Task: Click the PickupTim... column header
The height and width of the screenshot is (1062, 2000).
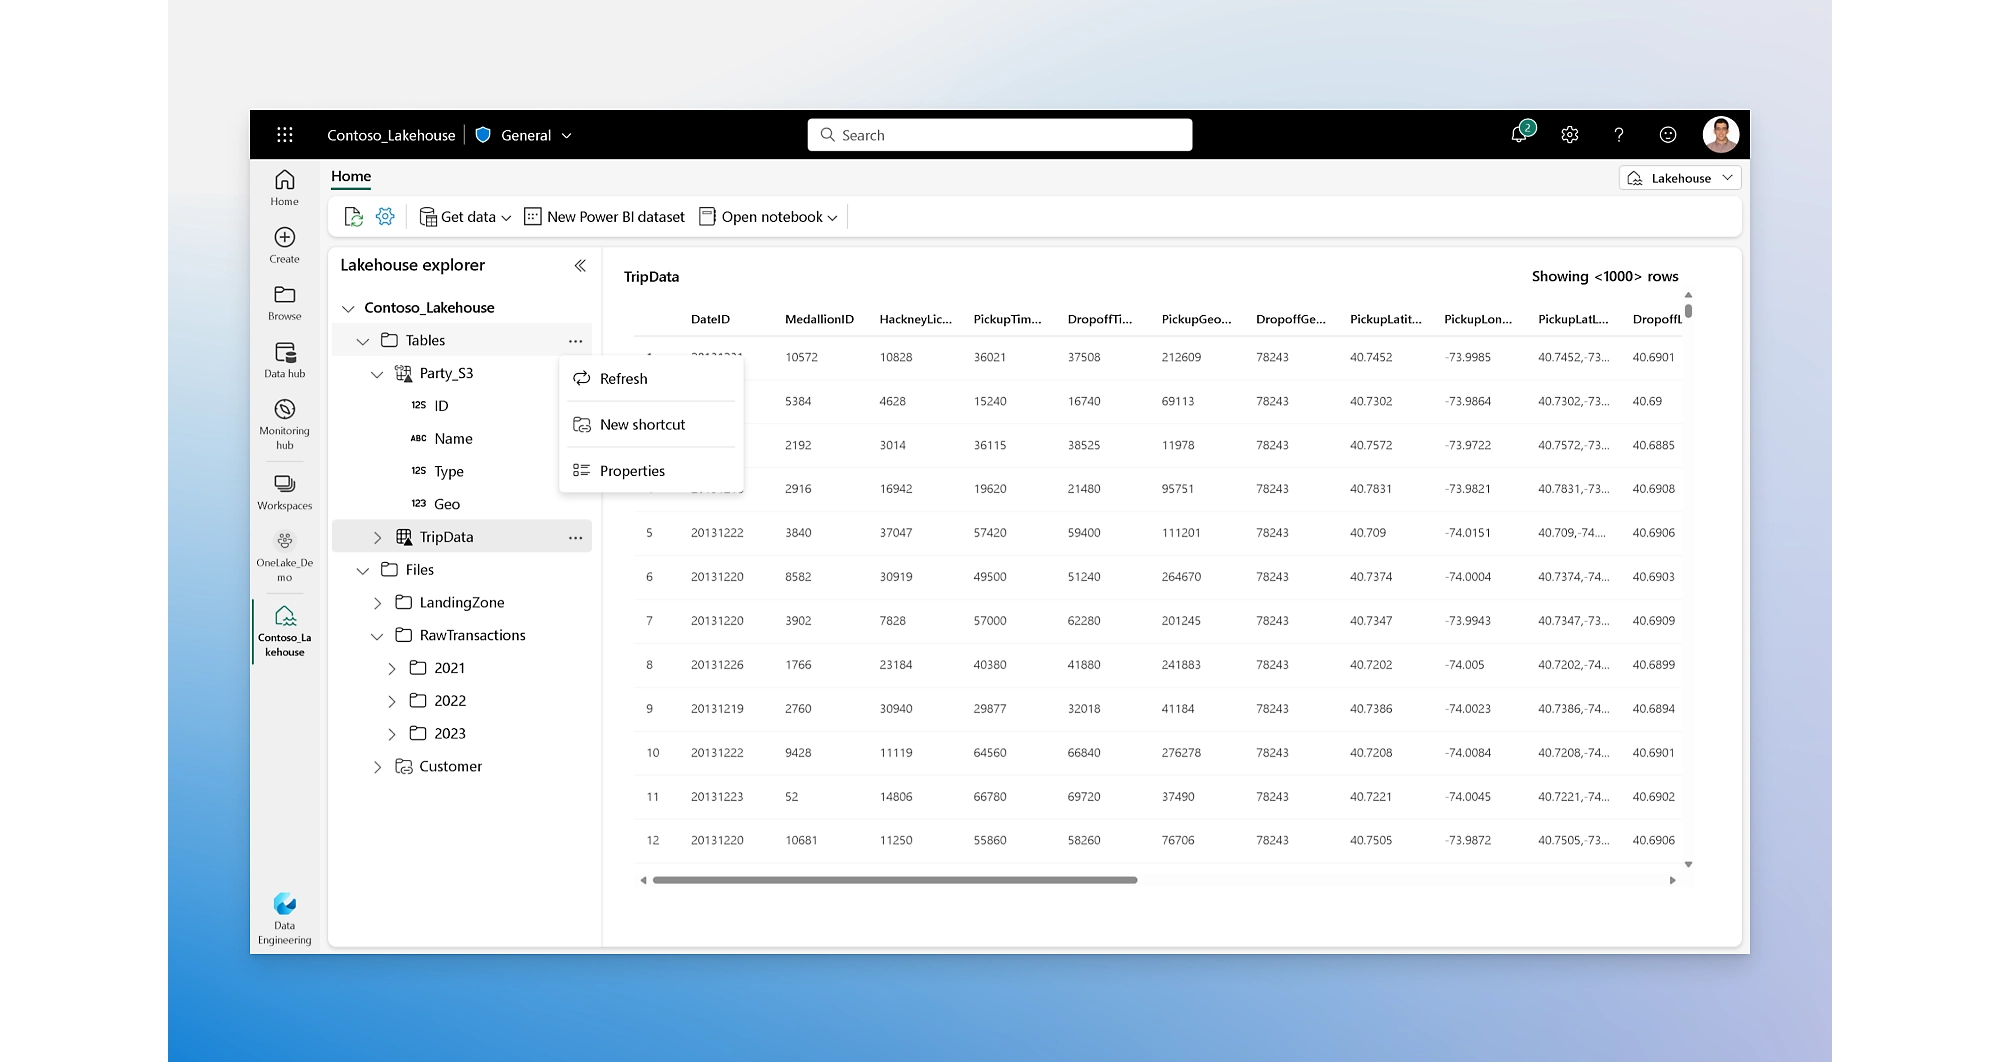Action: click(1007, 319)
